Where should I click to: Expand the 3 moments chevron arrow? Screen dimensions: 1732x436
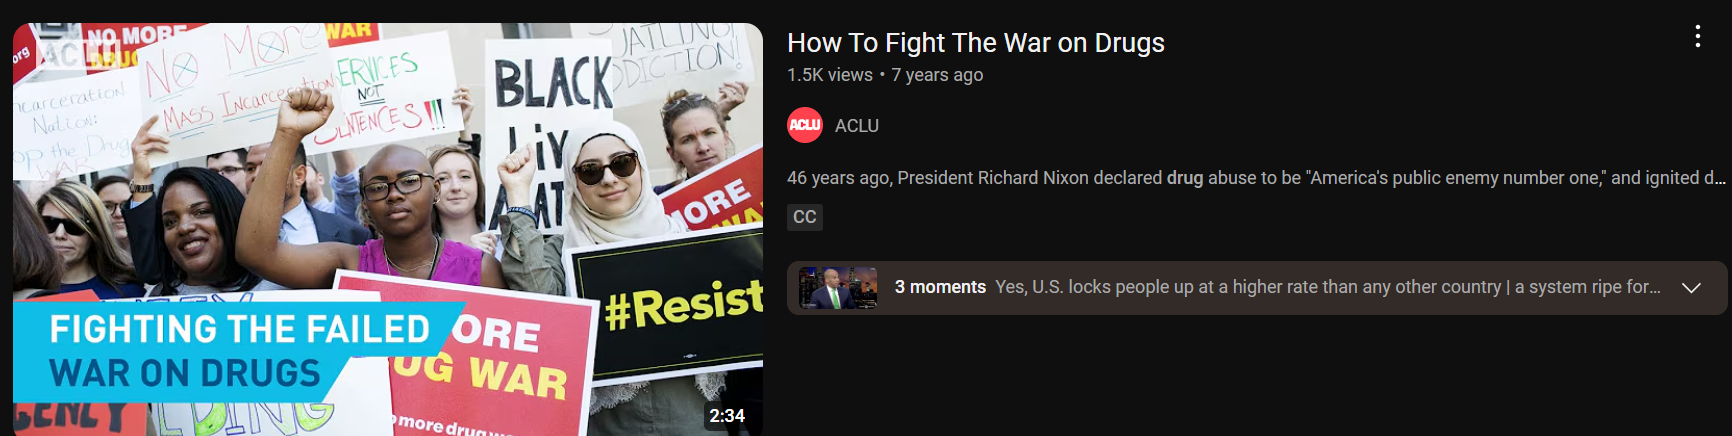[1691, 288]
